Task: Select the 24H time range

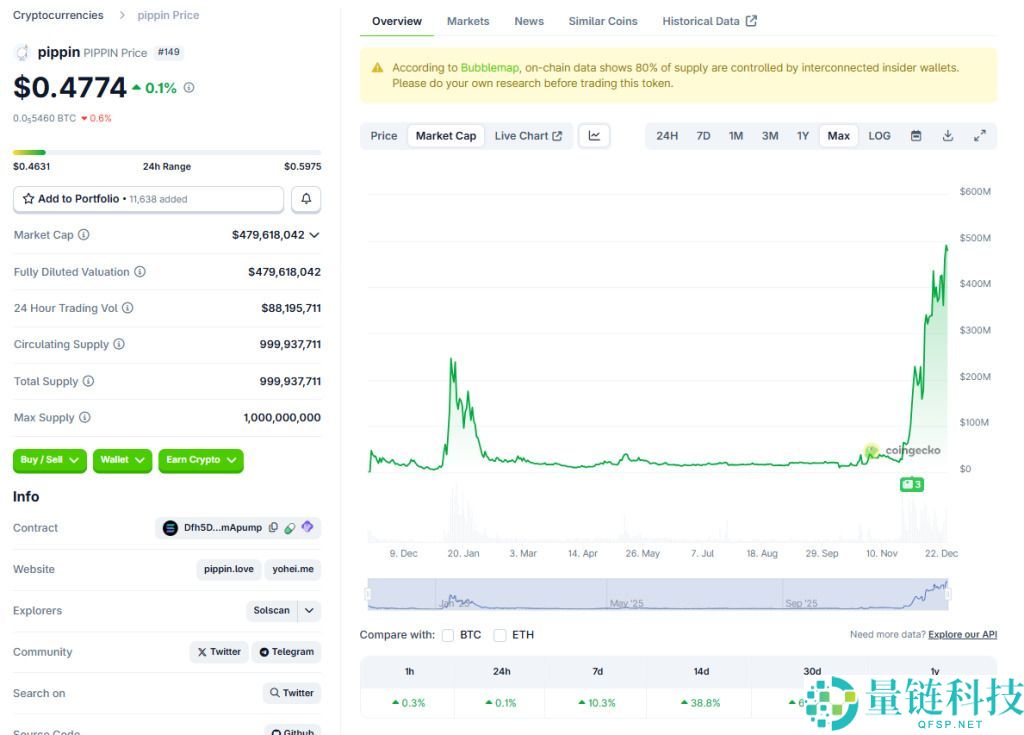Action: coord(667,136)
